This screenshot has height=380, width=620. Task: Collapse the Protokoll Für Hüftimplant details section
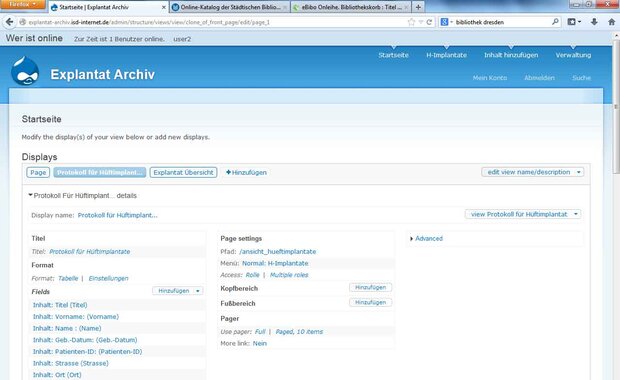click(83, 195)
